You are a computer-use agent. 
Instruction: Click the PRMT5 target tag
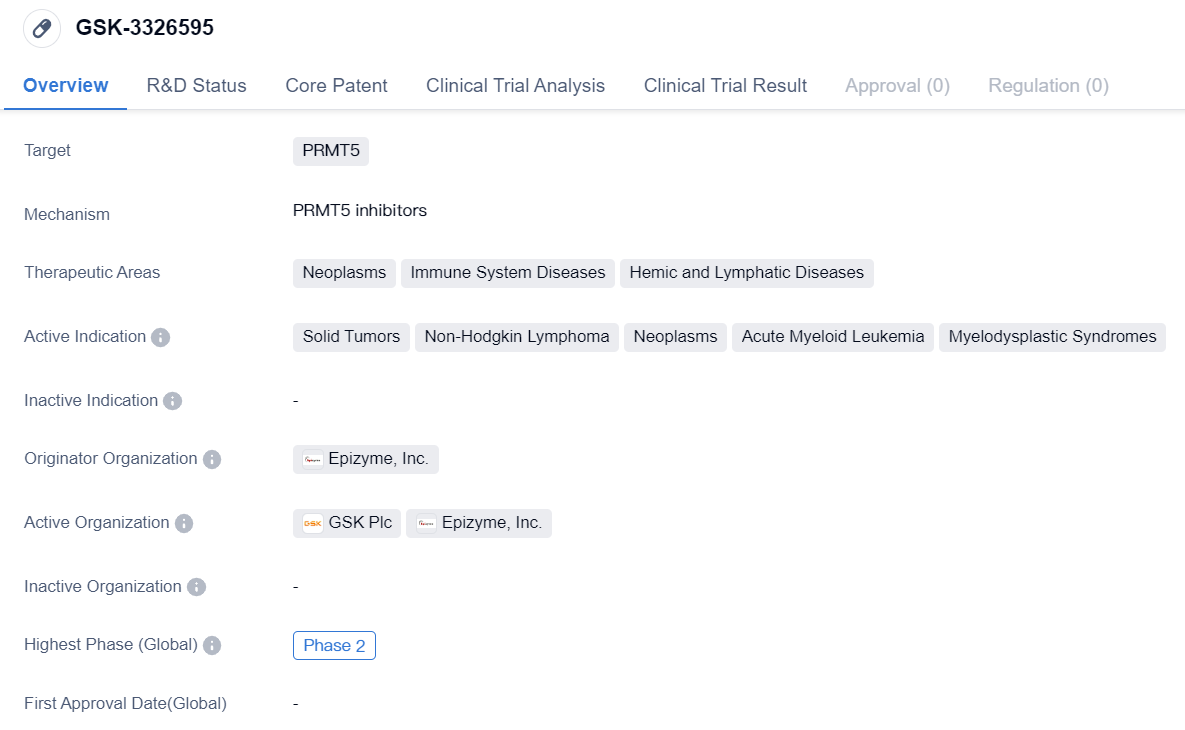(x=331, y=151)
